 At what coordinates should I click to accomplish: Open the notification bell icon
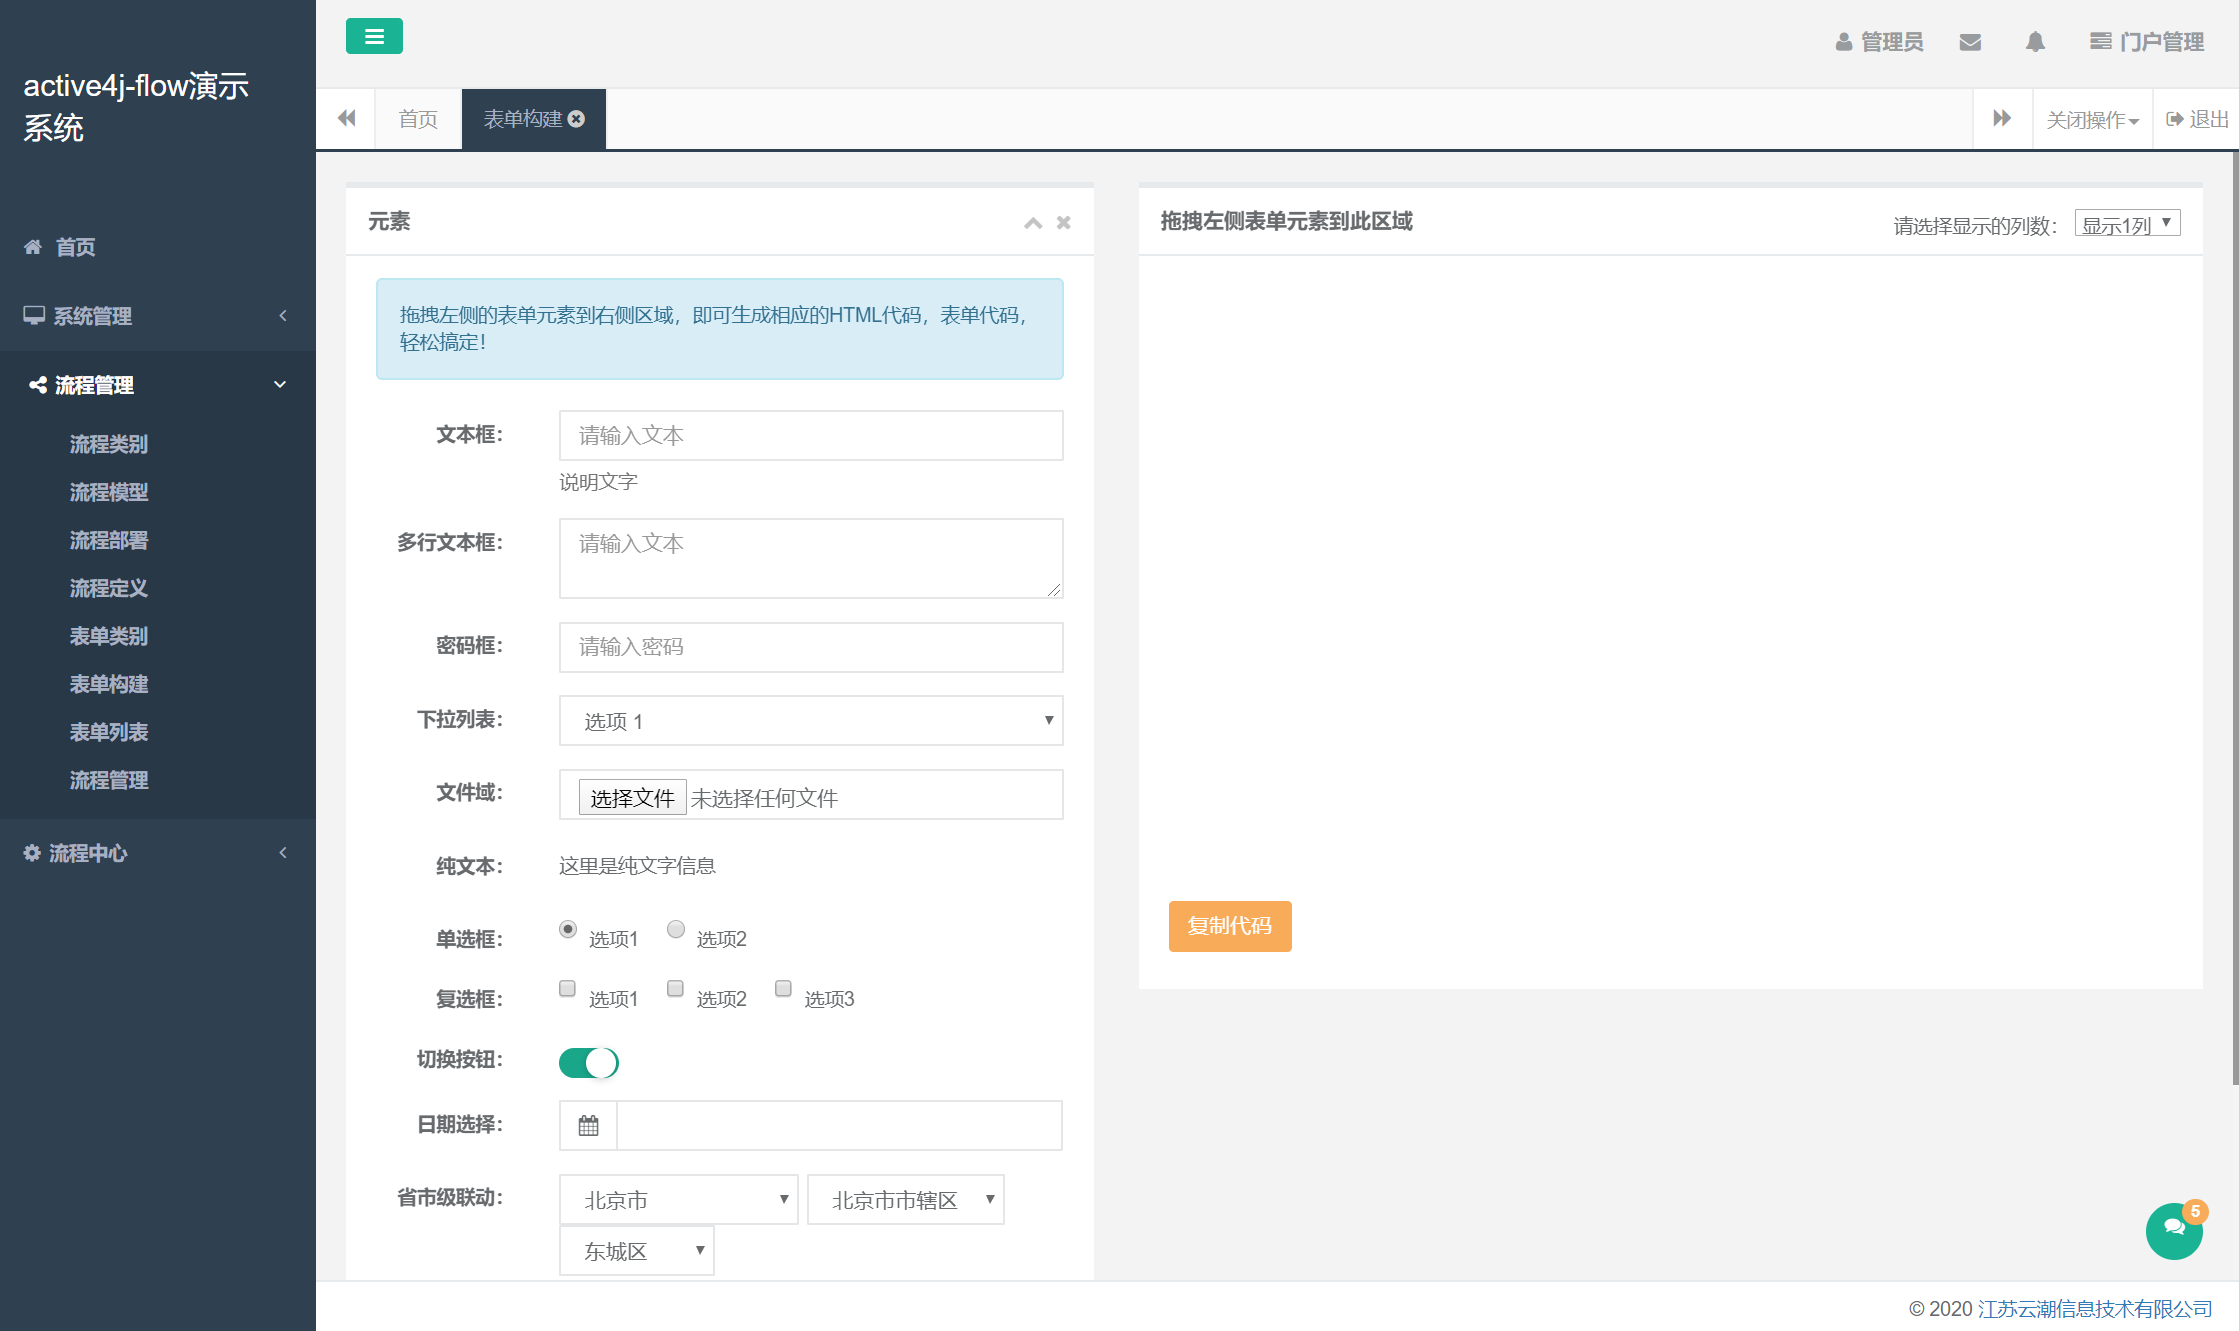[2035, 42]
